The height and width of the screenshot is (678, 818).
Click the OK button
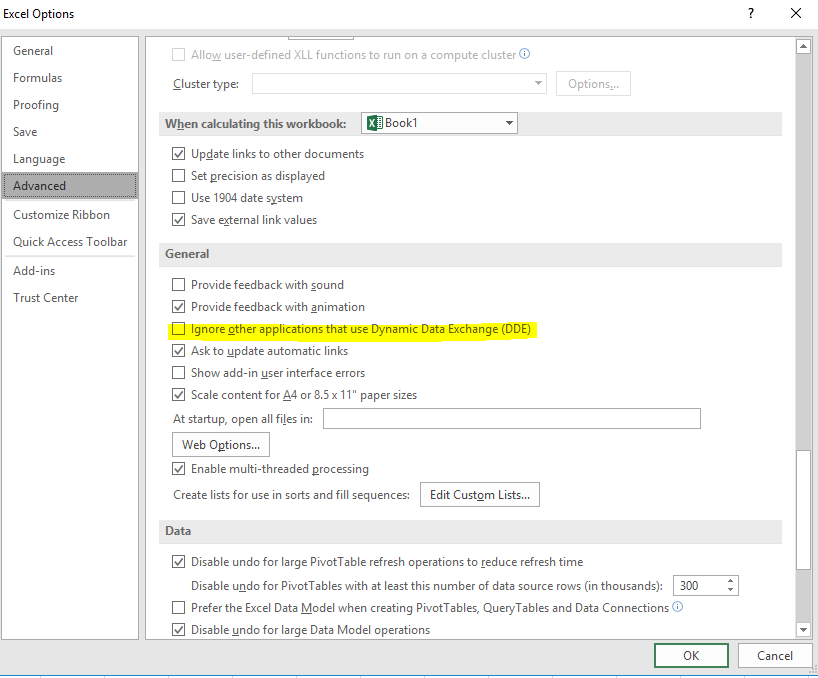[691, 656]
